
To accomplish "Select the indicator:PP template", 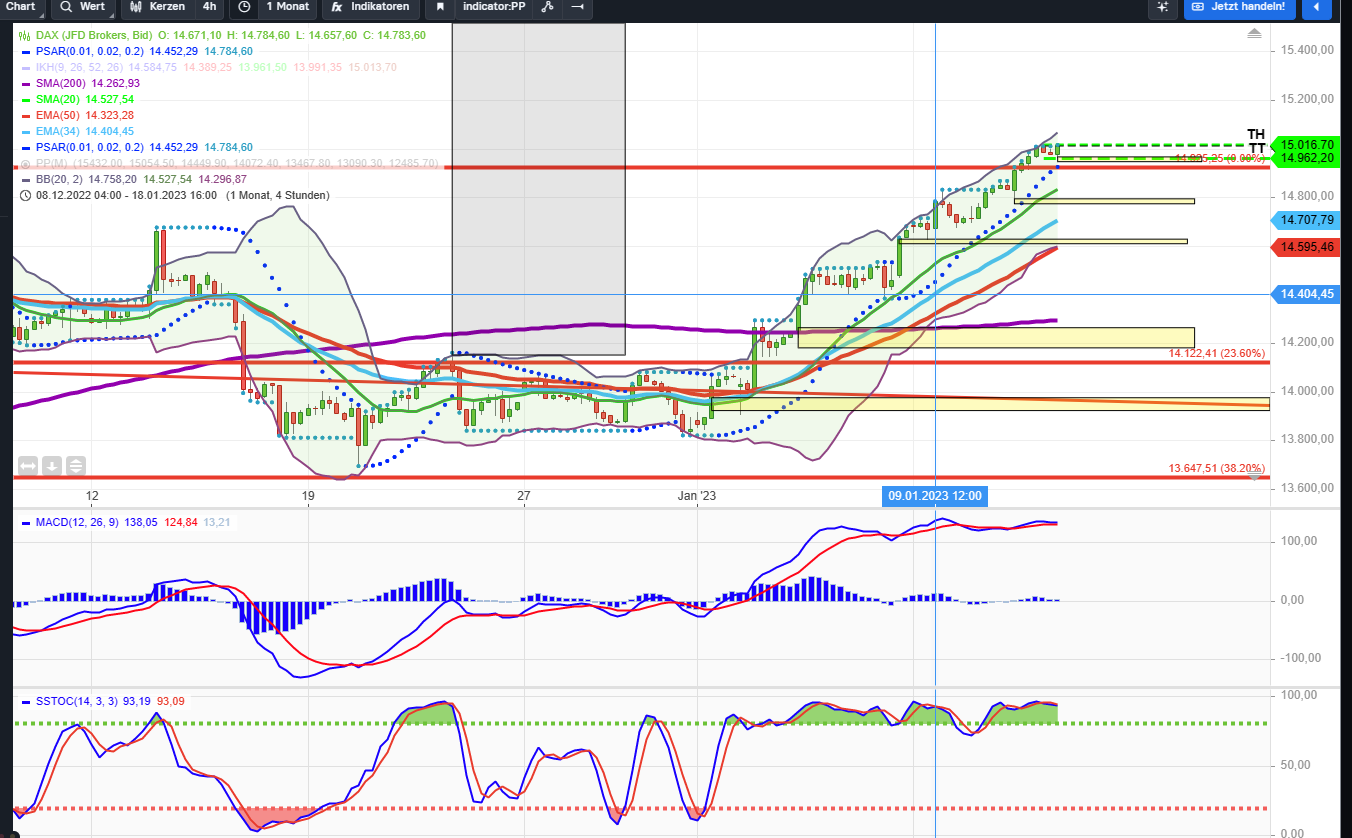I will tap(493, 7).
